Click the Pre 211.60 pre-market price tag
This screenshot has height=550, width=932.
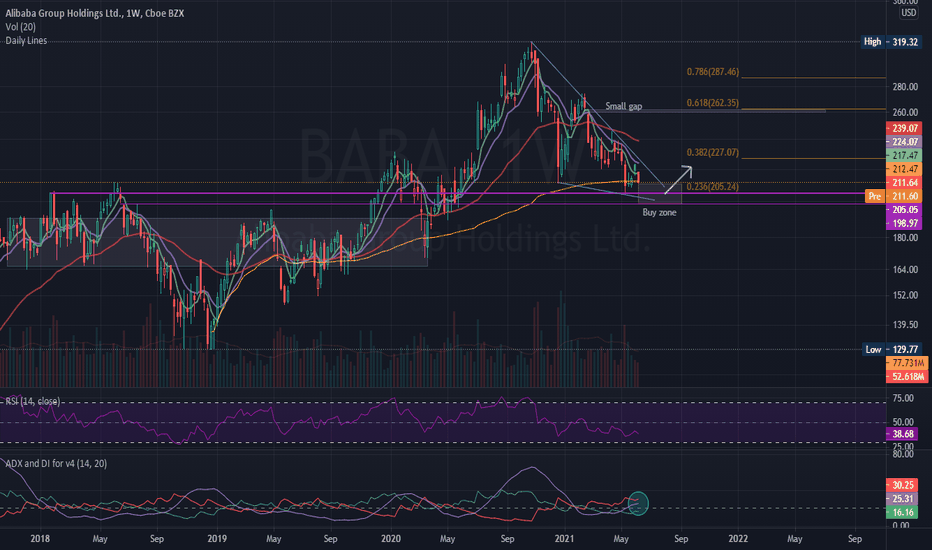point(893,196)
